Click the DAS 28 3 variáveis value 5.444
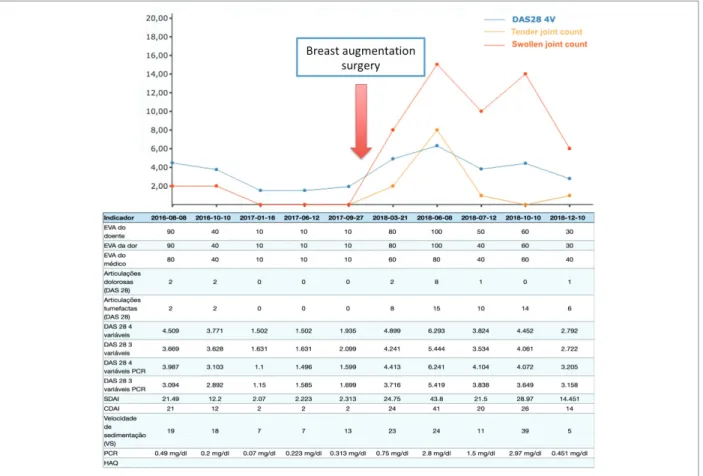Image resolution: width=703 pixels, height=476 pixels. point(437,349)
